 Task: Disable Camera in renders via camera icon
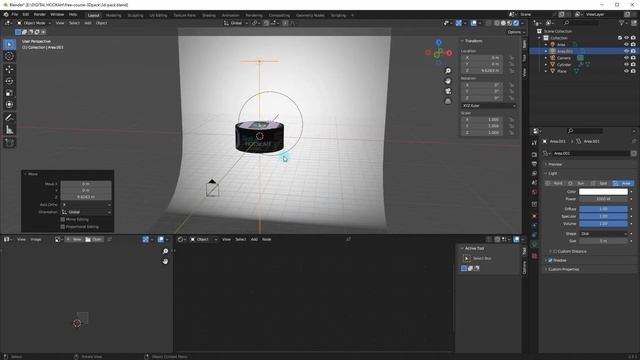pos(633,58)
